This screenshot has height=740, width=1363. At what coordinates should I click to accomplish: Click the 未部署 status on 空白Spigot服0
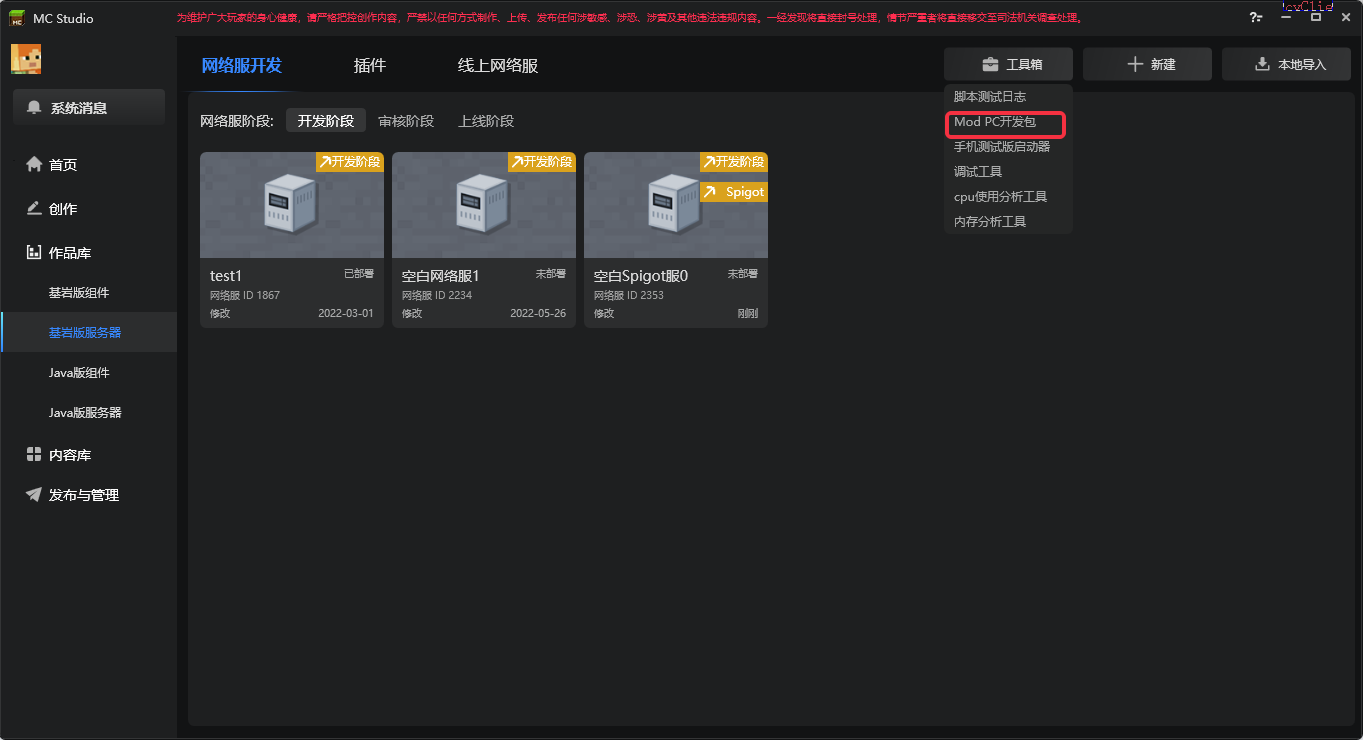[x=743, y=273]
